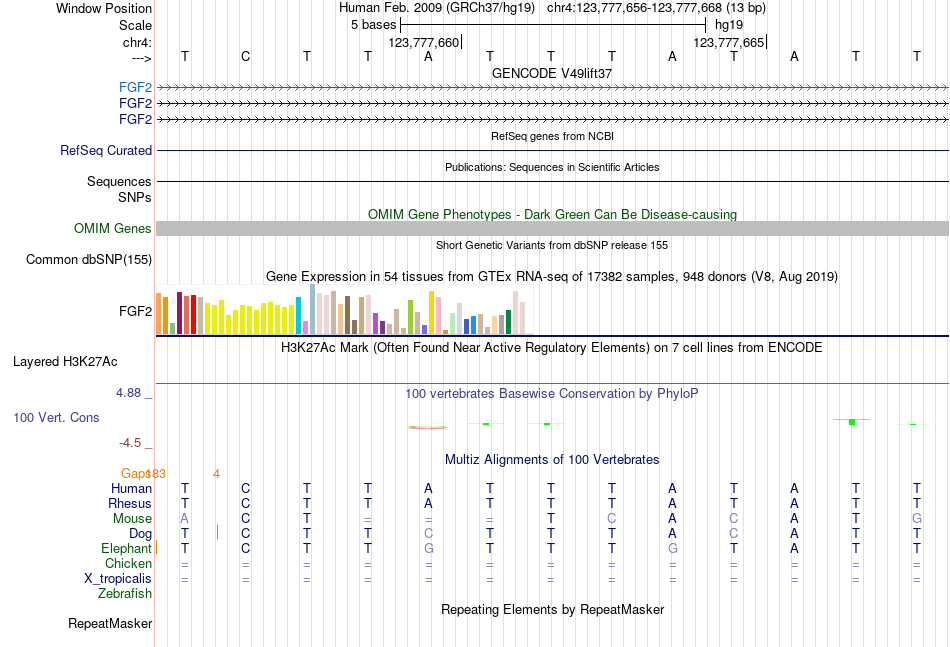Click 100 vertebrates Basewise Conservation by PhyloP title

tap(552, 394)
